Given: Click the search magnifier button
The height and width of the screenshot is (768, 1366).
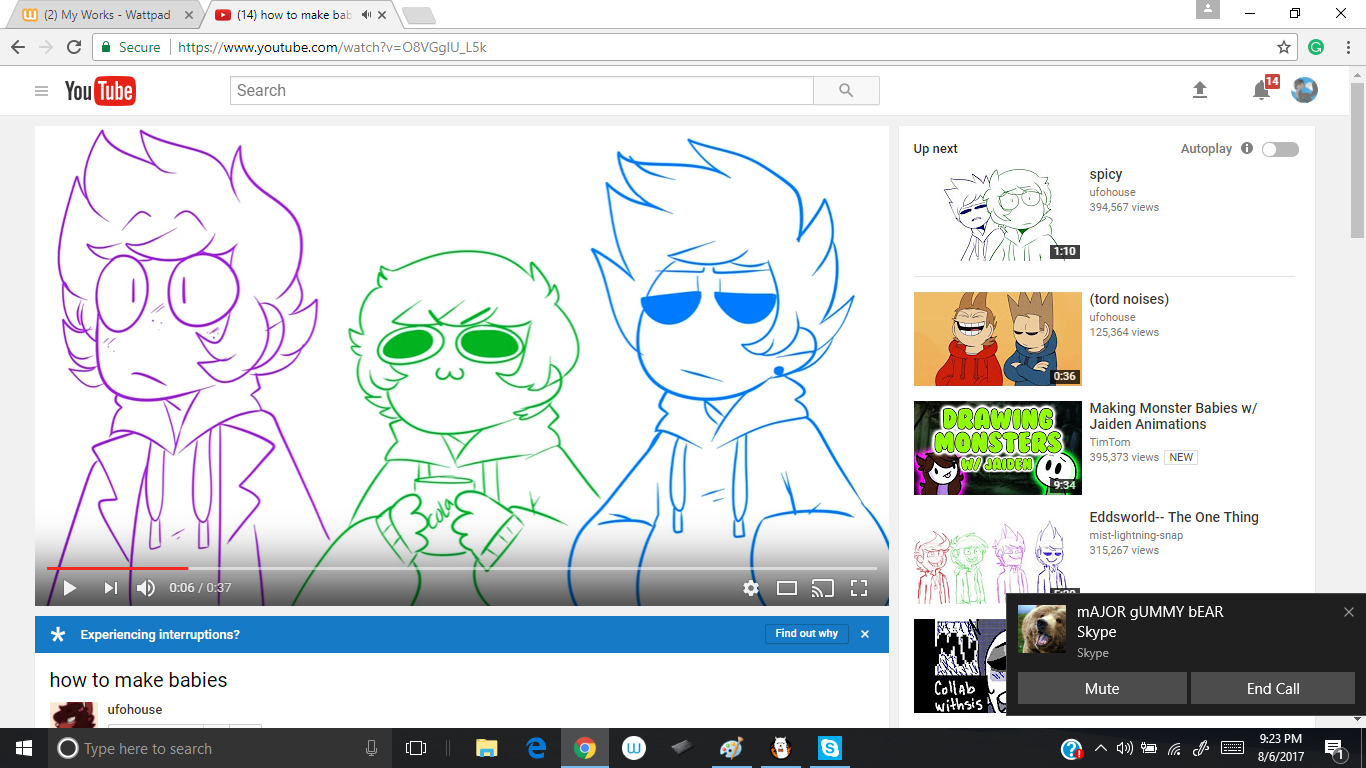Looking at the screenshot, I should (846, 90).
